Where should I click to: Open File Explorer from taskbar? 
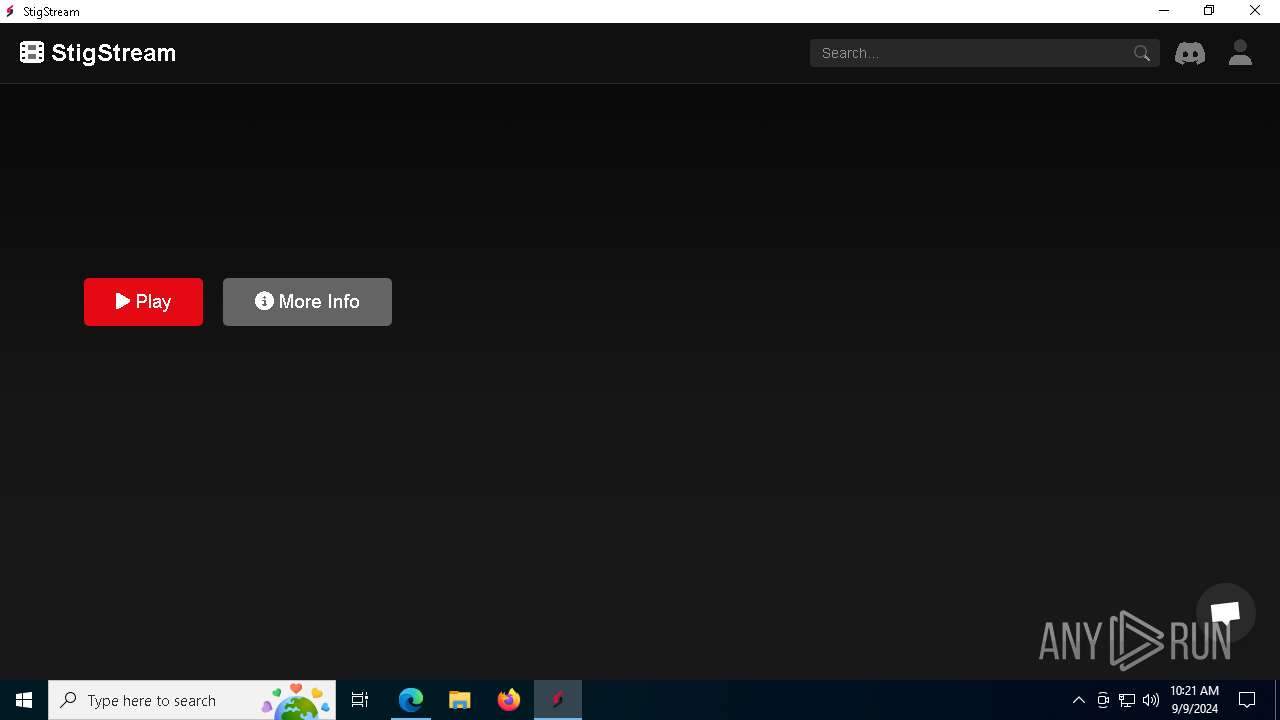[x=460, y=700]
